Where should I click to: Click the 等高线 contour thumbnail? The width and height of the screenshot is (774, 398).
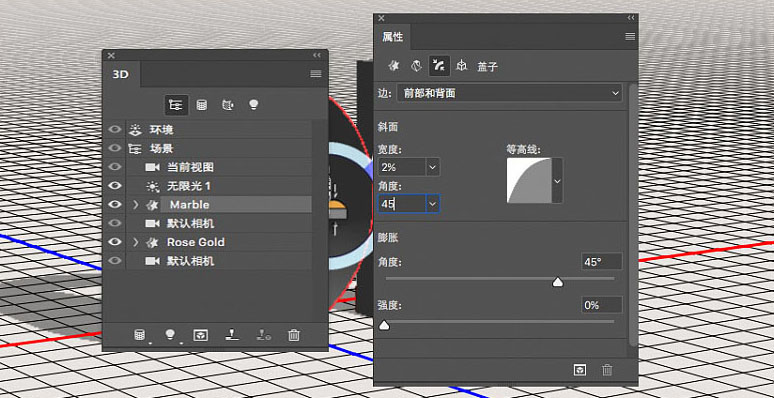click(x=529, y=181)
